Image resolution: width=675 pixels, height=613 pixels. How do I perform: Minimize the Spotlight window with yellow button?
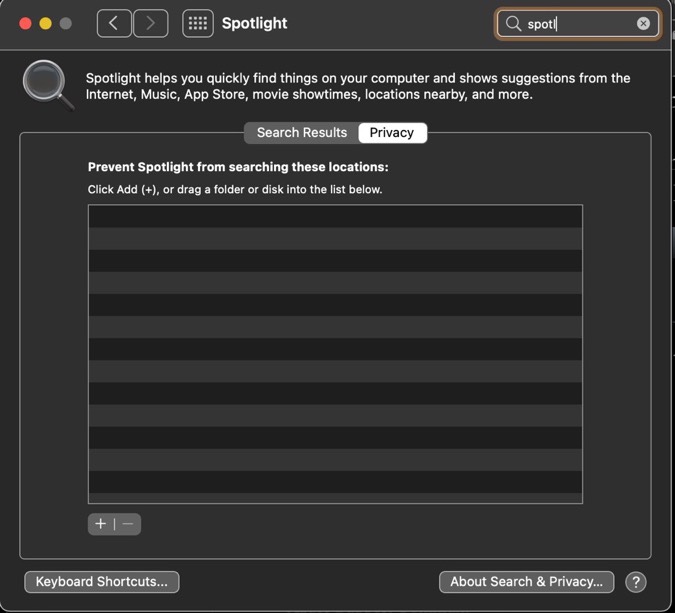pyautogui.click(x=46, y=23)
